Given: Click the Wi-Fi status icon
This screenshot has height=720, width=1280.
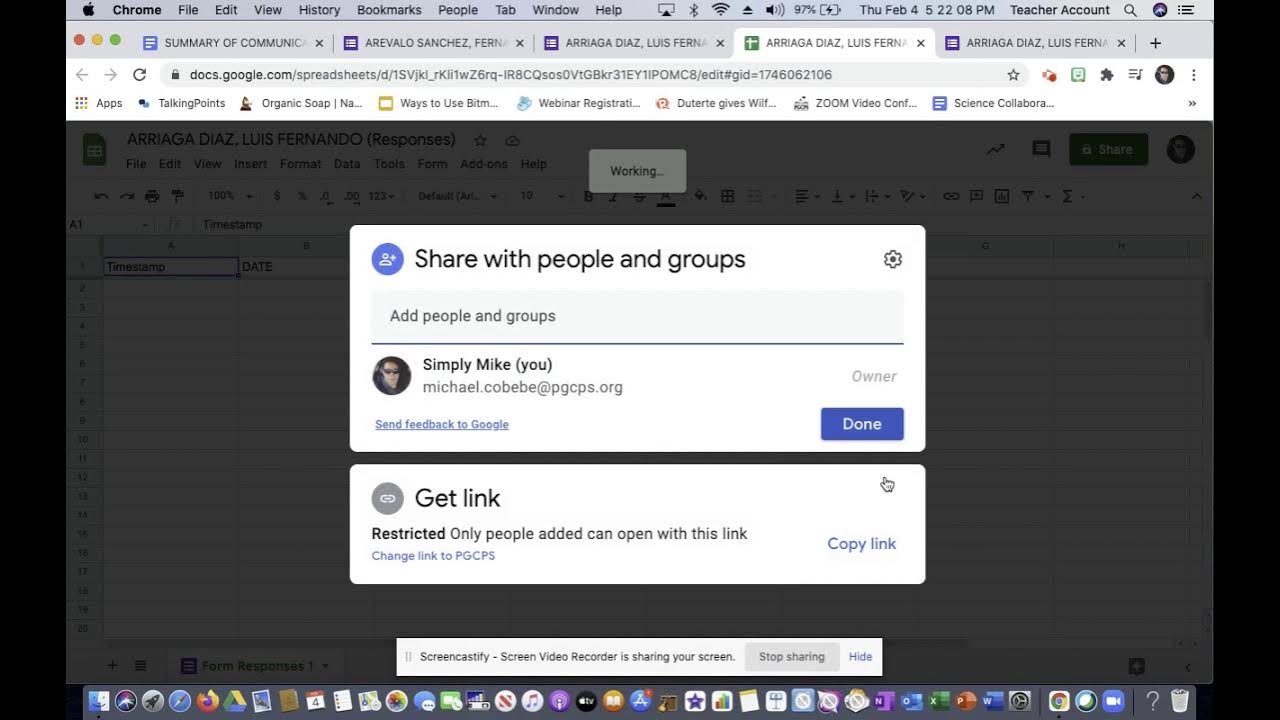Looking at the screenshot, I should [721, 10].
